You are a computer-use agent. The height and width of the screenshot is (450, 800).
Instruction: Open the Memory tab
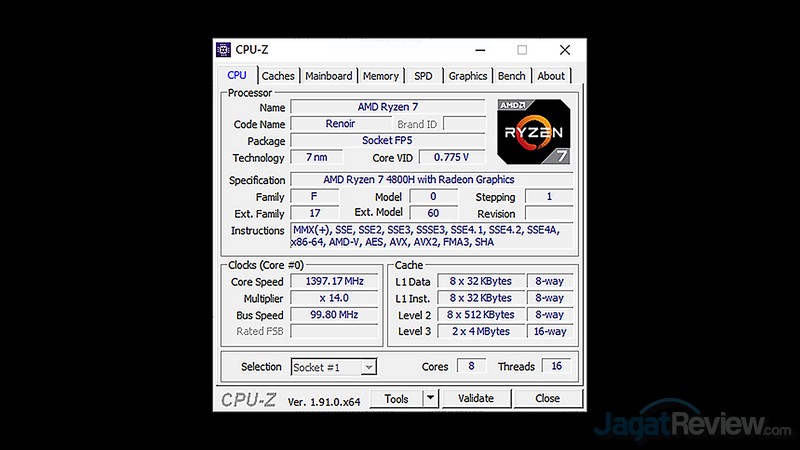pos(381,76)
